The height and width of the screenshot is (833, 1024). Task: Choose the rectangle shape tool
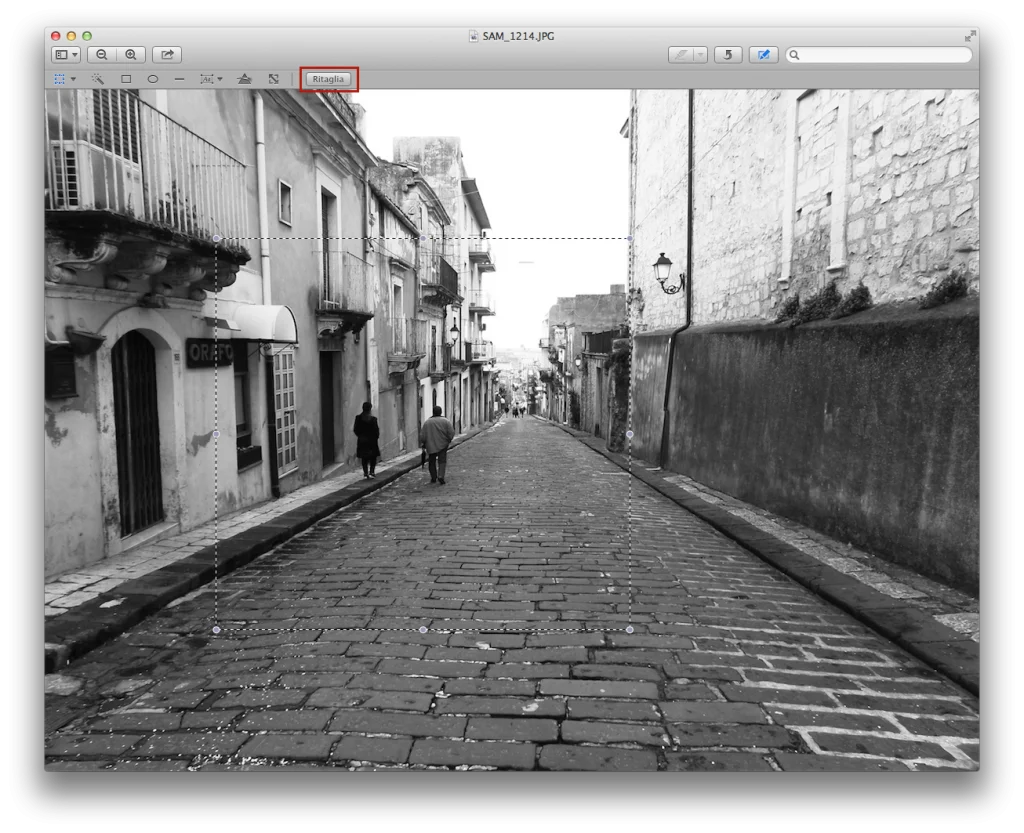126,79
